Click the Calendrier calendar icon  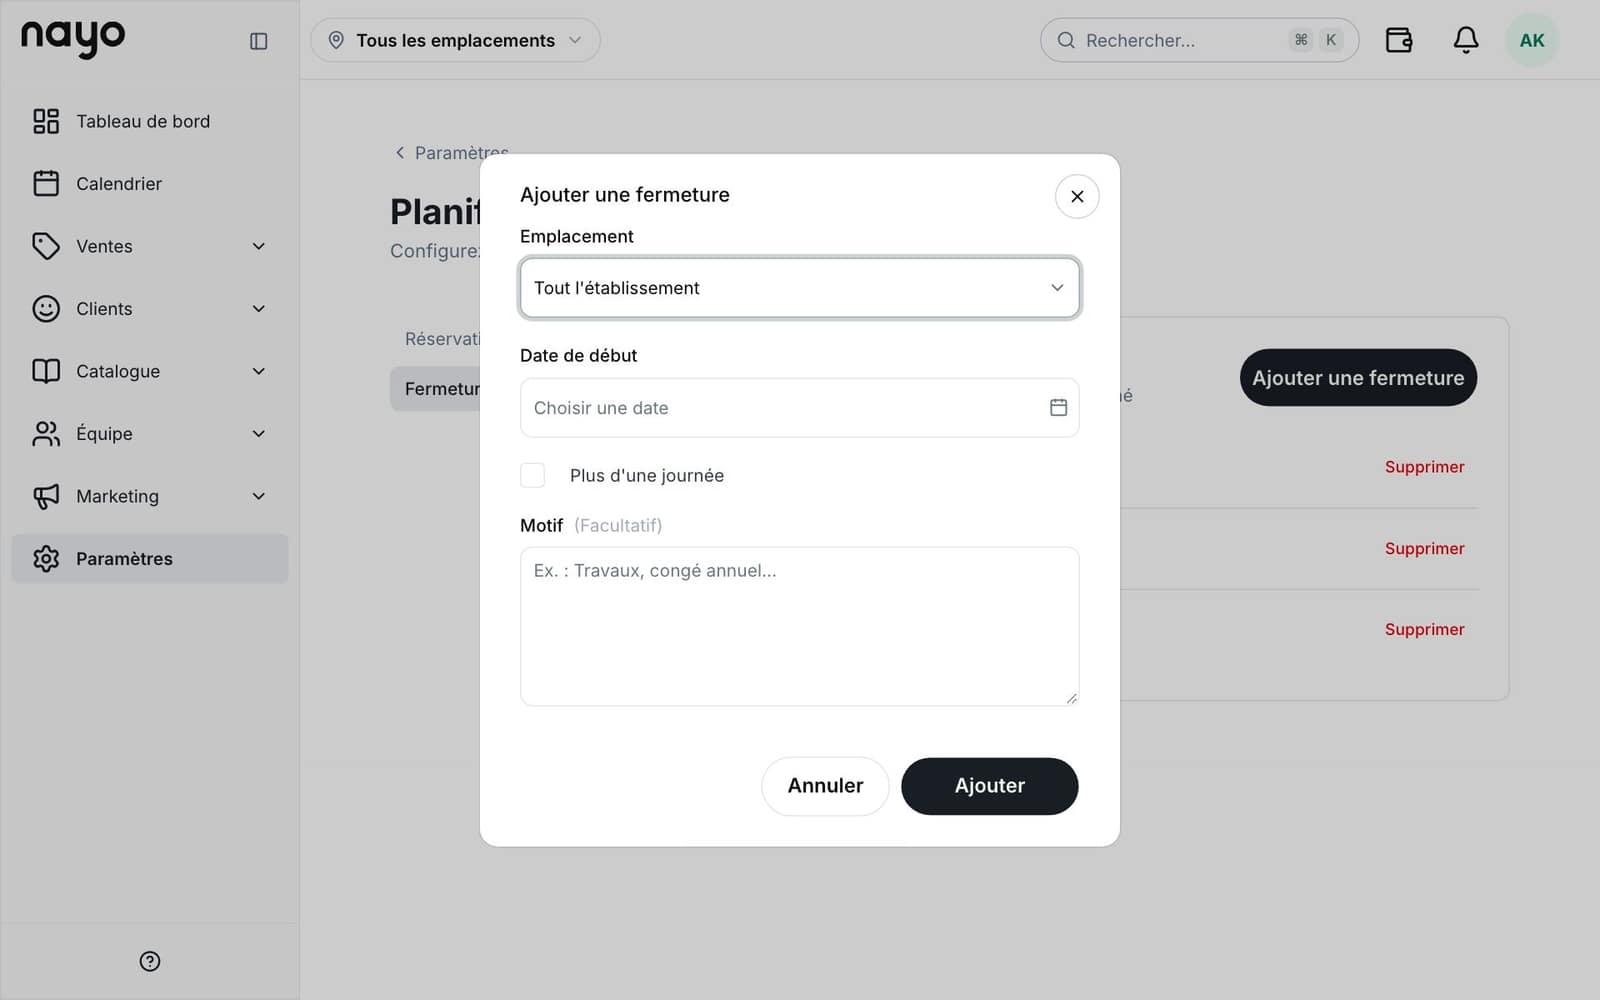(46, 183)
